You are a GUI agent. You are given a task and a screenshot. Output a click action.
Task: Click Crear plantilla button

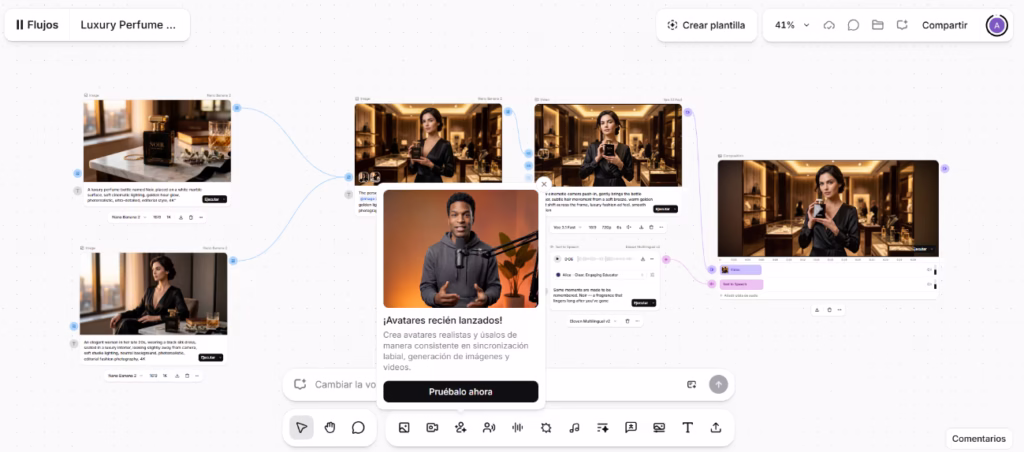[x=707, y=25]
